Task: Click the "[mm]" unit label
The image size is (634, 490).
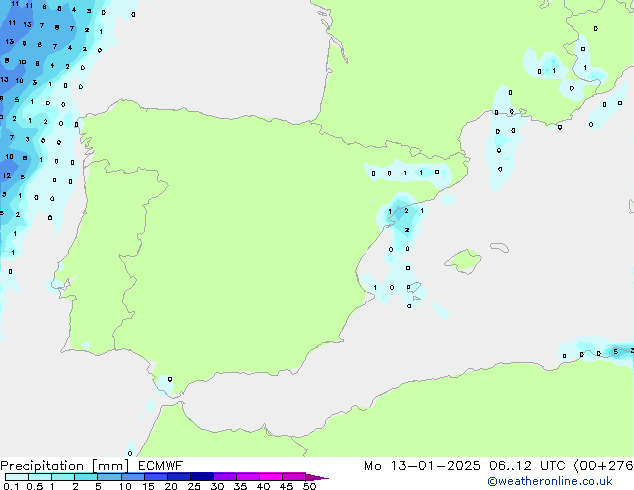Action: [110, 466]
